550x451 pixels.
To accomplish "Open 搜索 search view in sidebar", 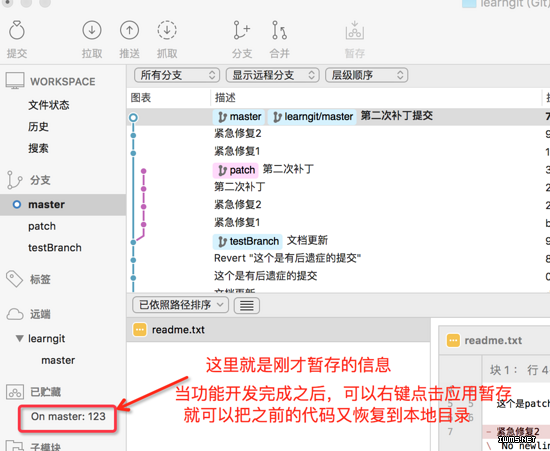I will [38, 148].
